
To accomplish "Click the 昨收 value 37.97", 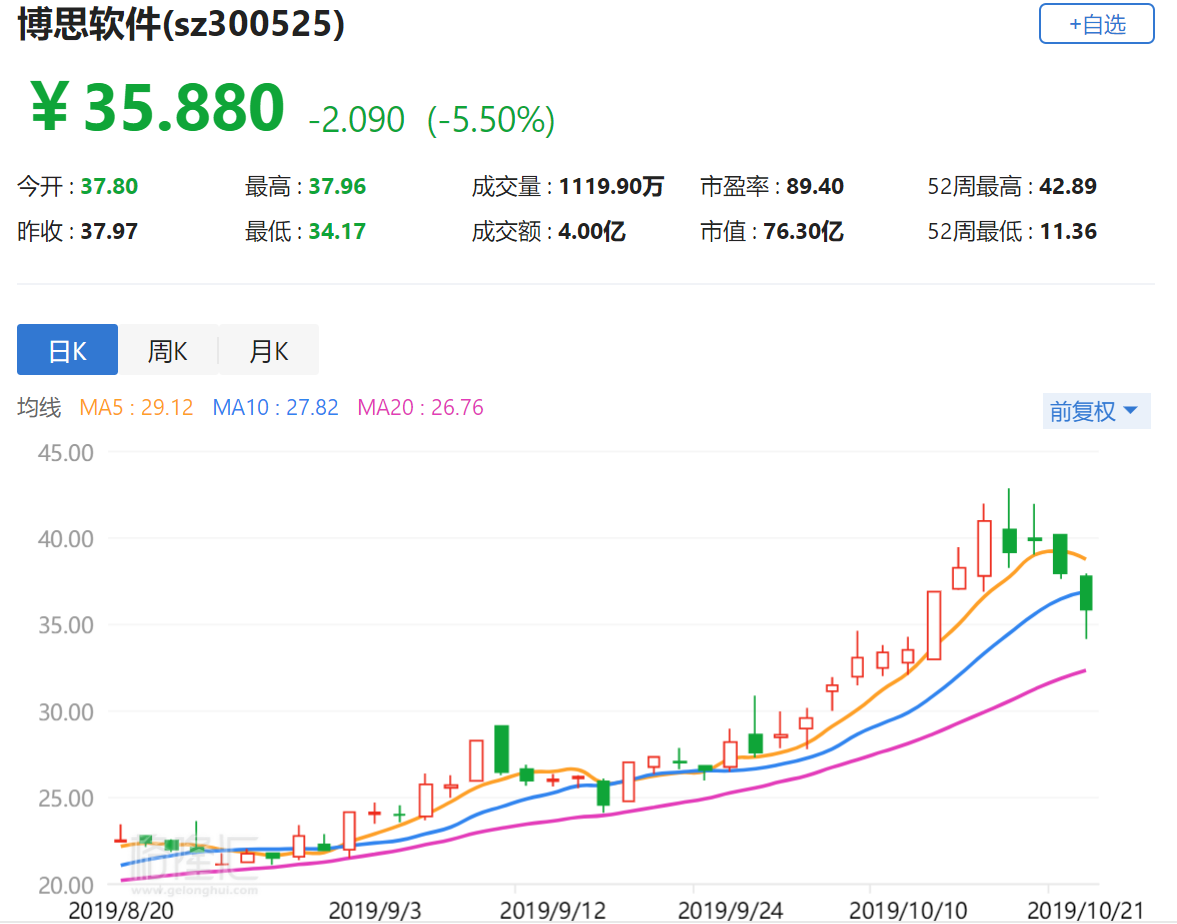I will [x=110, y=231].
